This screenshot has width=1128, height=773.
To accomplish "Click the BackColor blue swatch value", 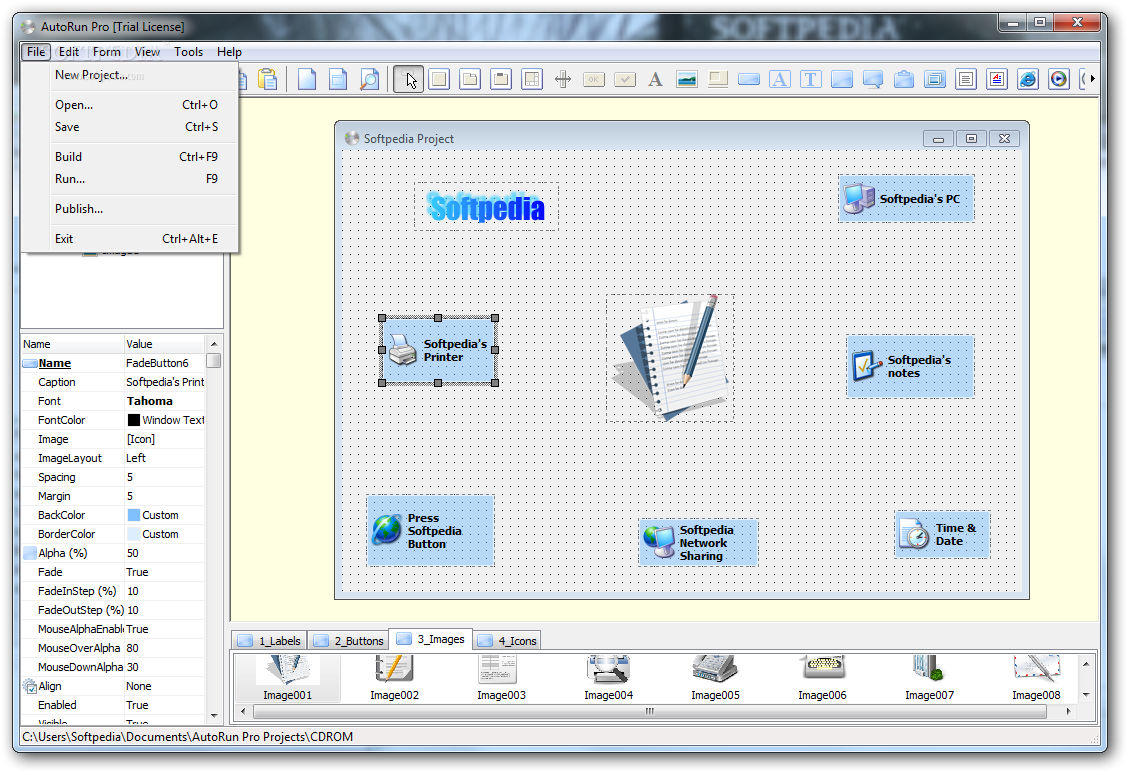I will 134,515.
